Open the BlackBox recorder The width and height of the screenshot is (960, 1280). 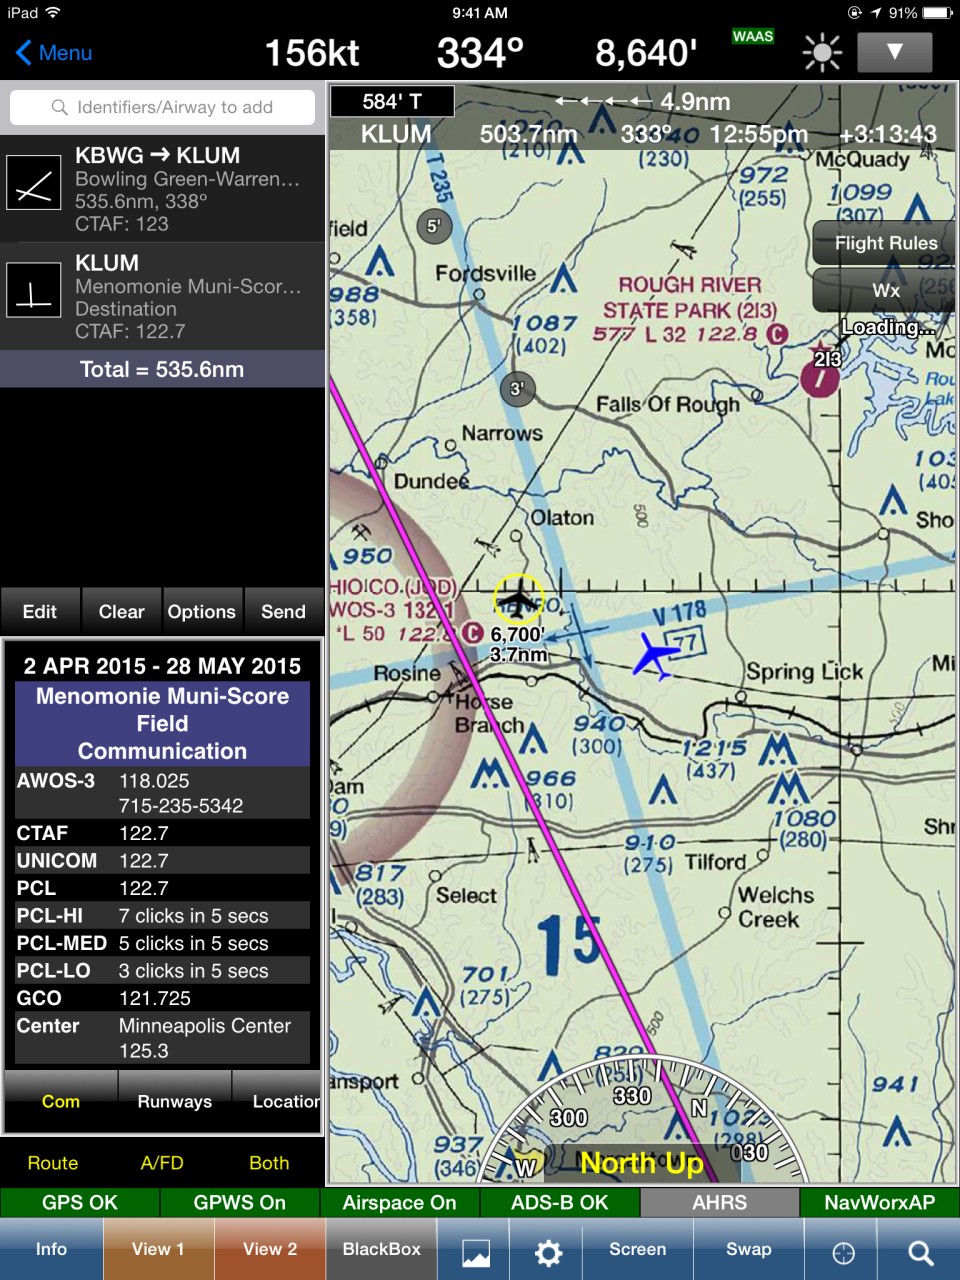pos(382,1249)
